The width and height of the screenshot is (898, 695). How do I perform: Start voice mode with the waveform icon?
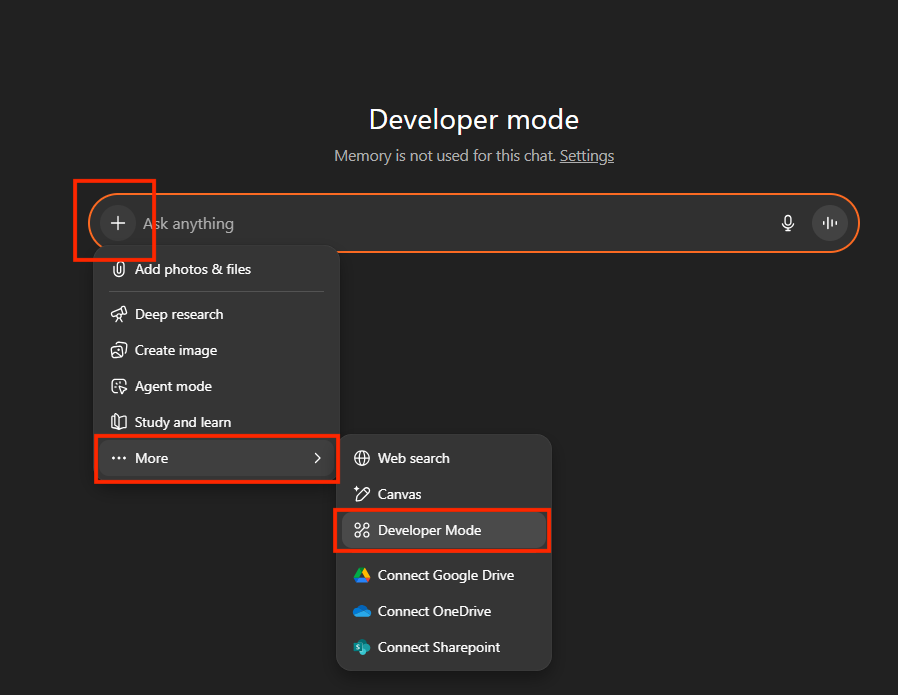[829, 223]
